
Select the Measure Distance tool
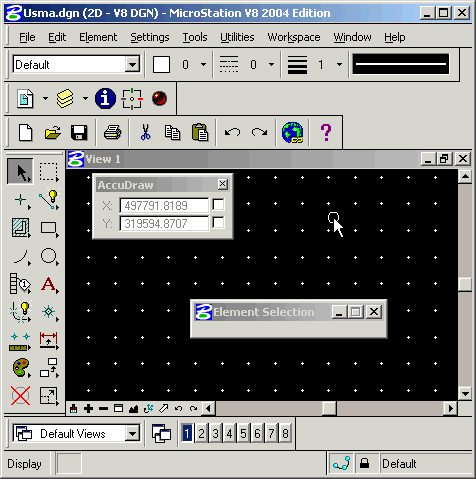point(20,340)
